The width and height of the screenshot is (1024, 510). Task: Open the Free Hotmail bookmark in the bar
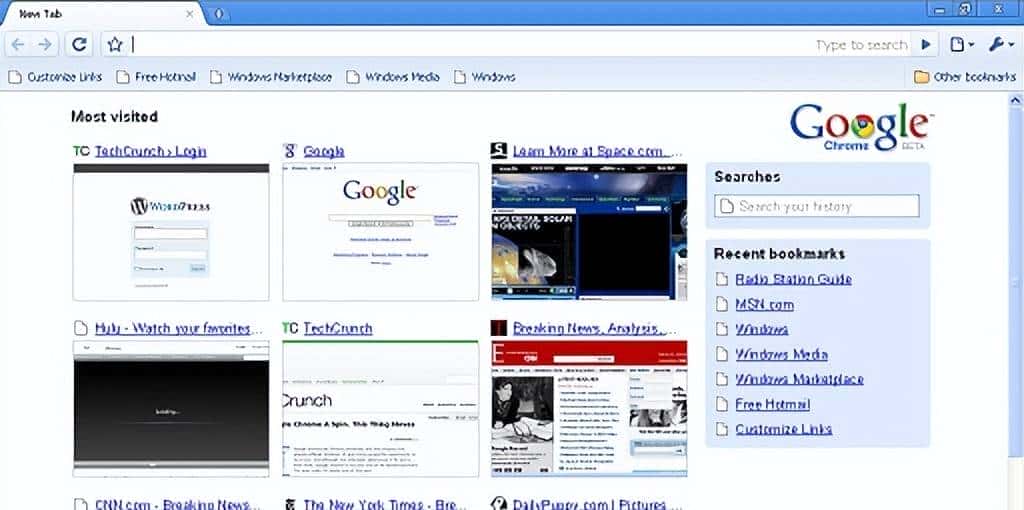tap(156, 77)
